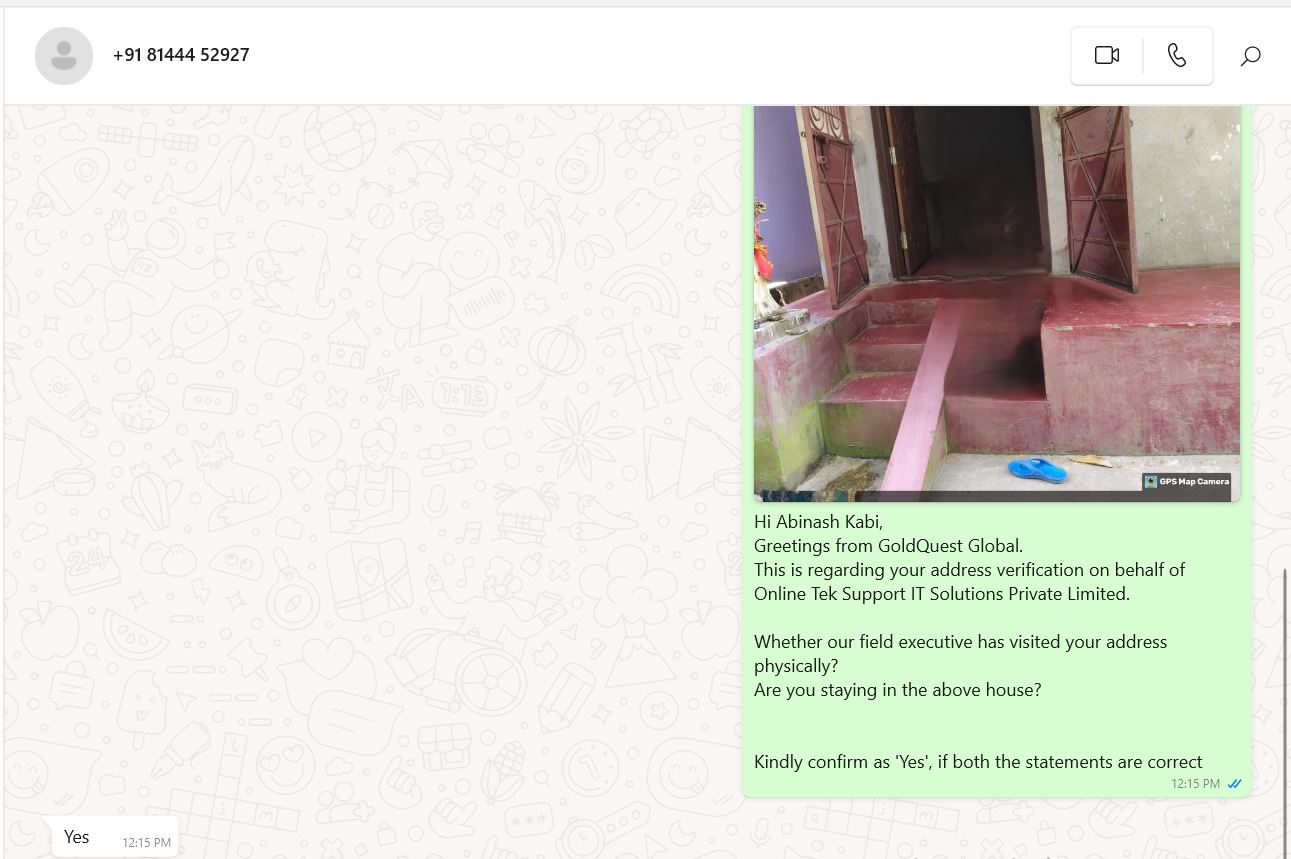The width and height of the screenshot is (1291, 859).
Task: Click "Are you staying in the above house?"
Action: 897,690
